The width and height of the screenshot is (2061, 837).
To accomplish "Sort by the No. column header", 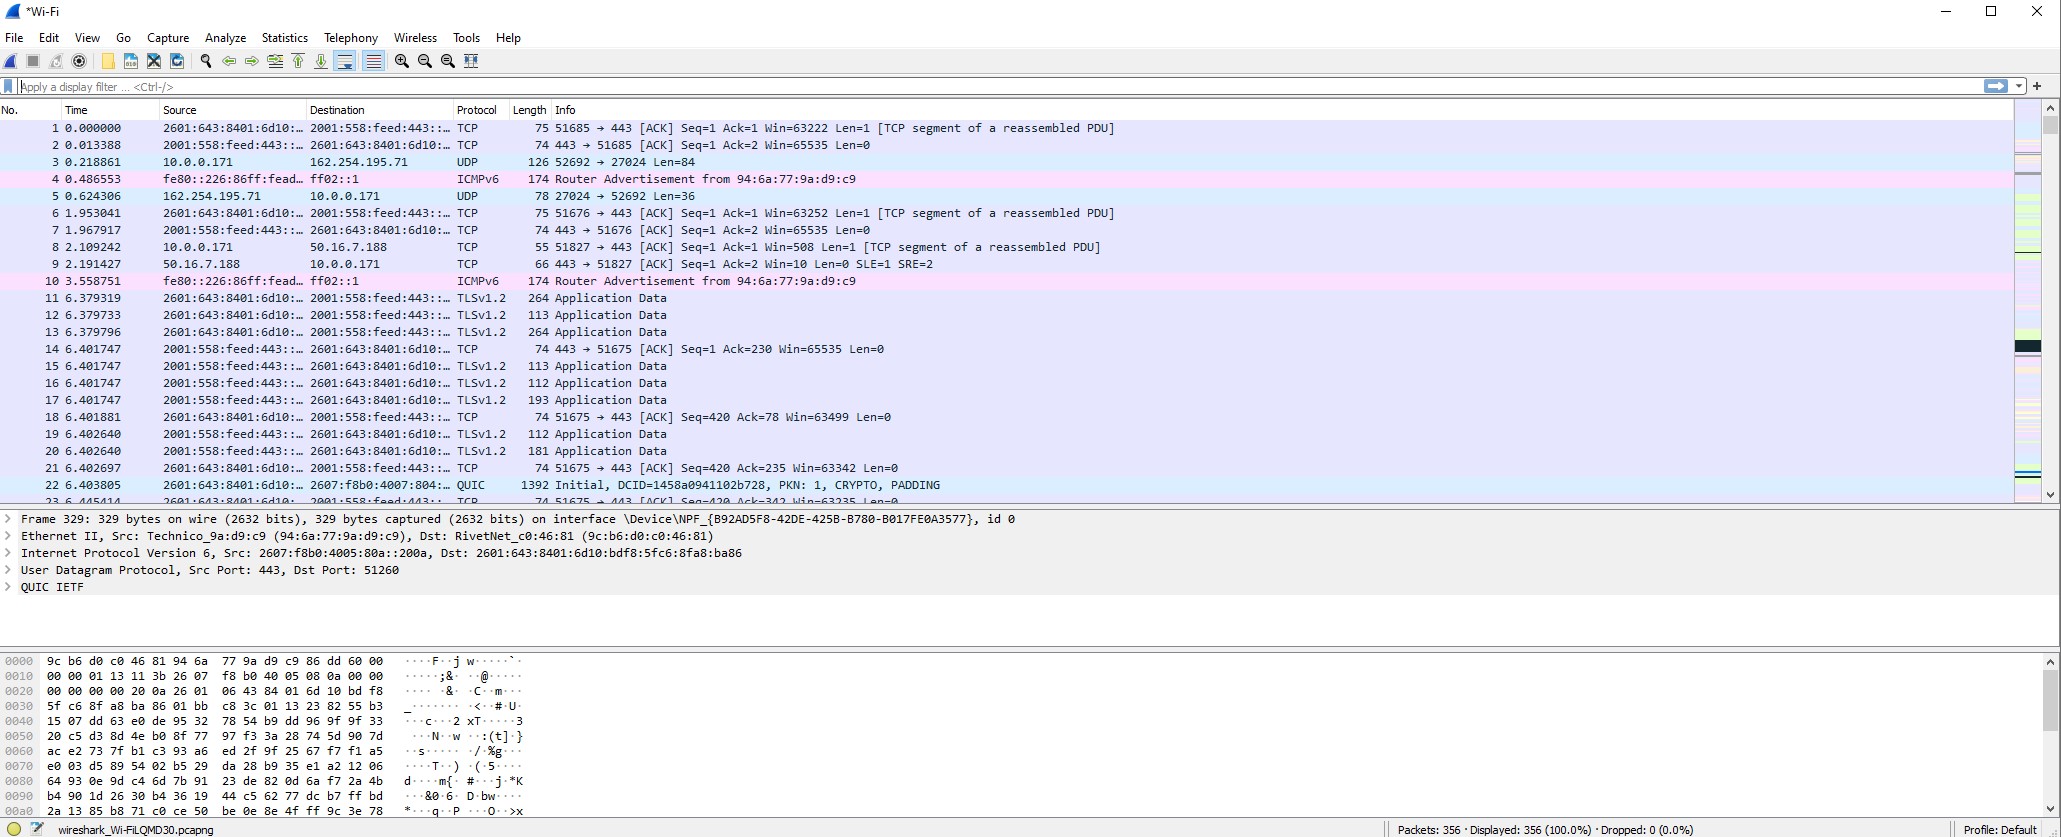I will pos(30,110).
